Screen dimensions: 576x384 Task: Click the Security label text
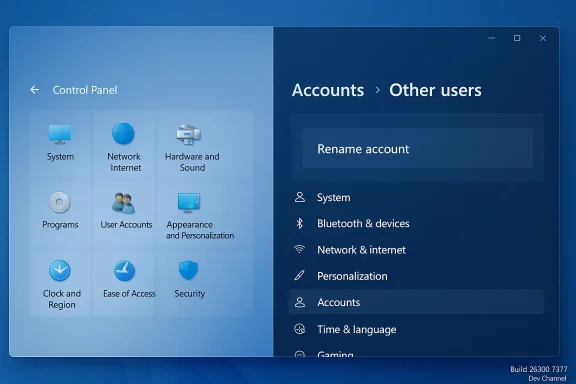point(190,294)
